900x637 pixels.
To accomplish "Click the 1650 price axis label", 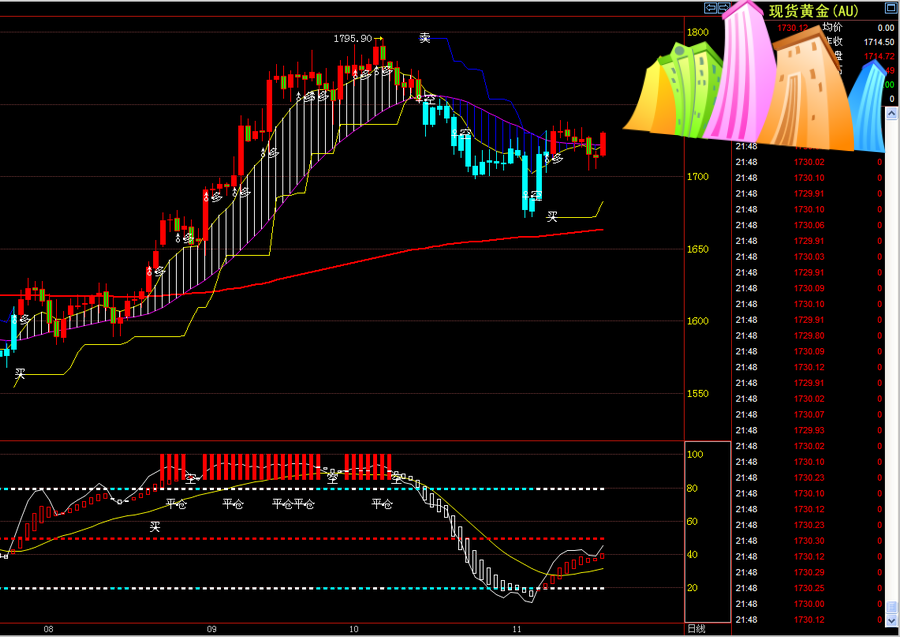I will [x=698, y=249].
